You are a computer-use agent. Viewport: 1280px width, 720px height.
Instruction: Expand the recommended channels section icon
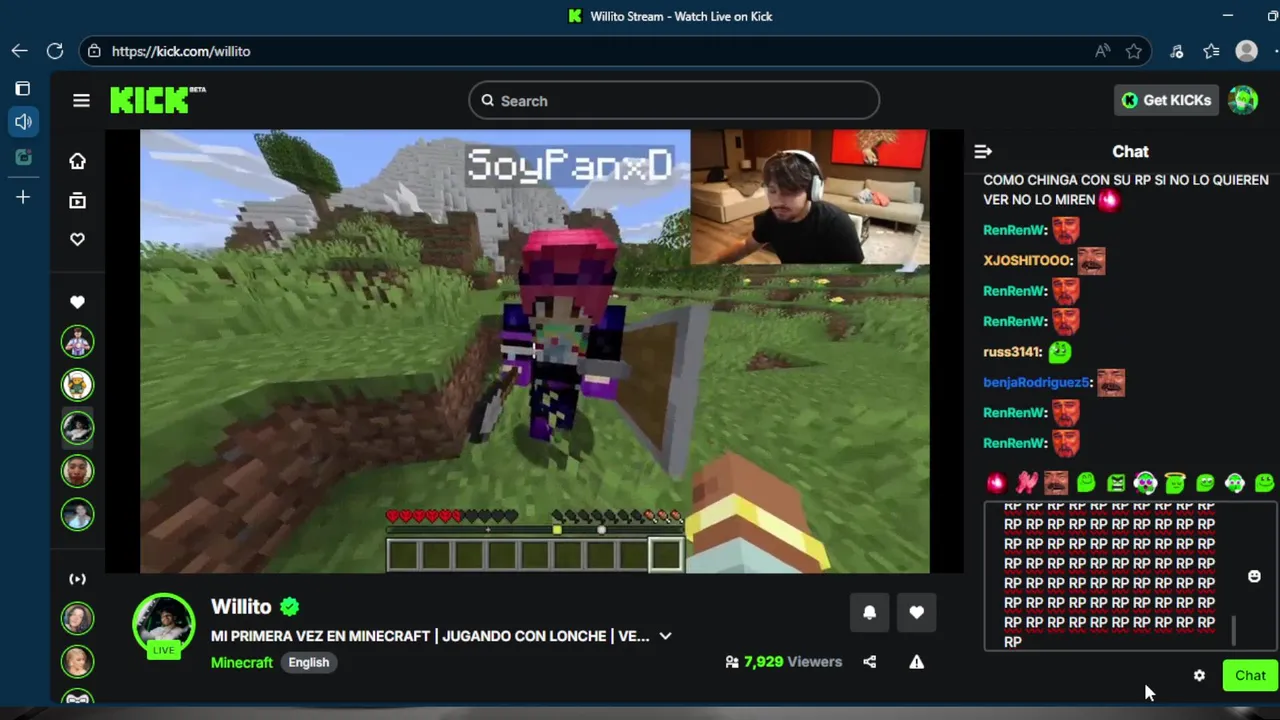(77, 579)
